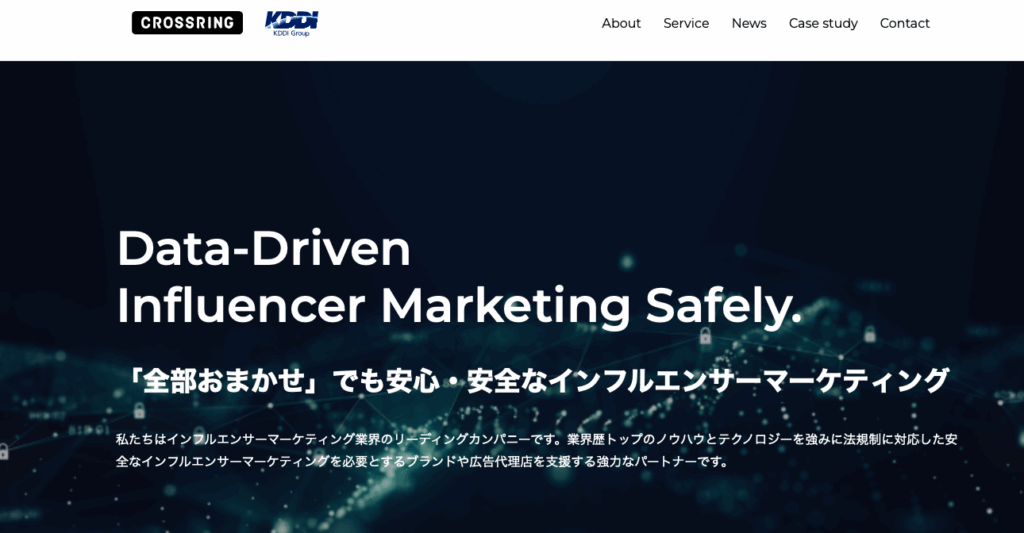
Task: Click the paragraph line beginning with 私たちは
Action: [536, 440]
